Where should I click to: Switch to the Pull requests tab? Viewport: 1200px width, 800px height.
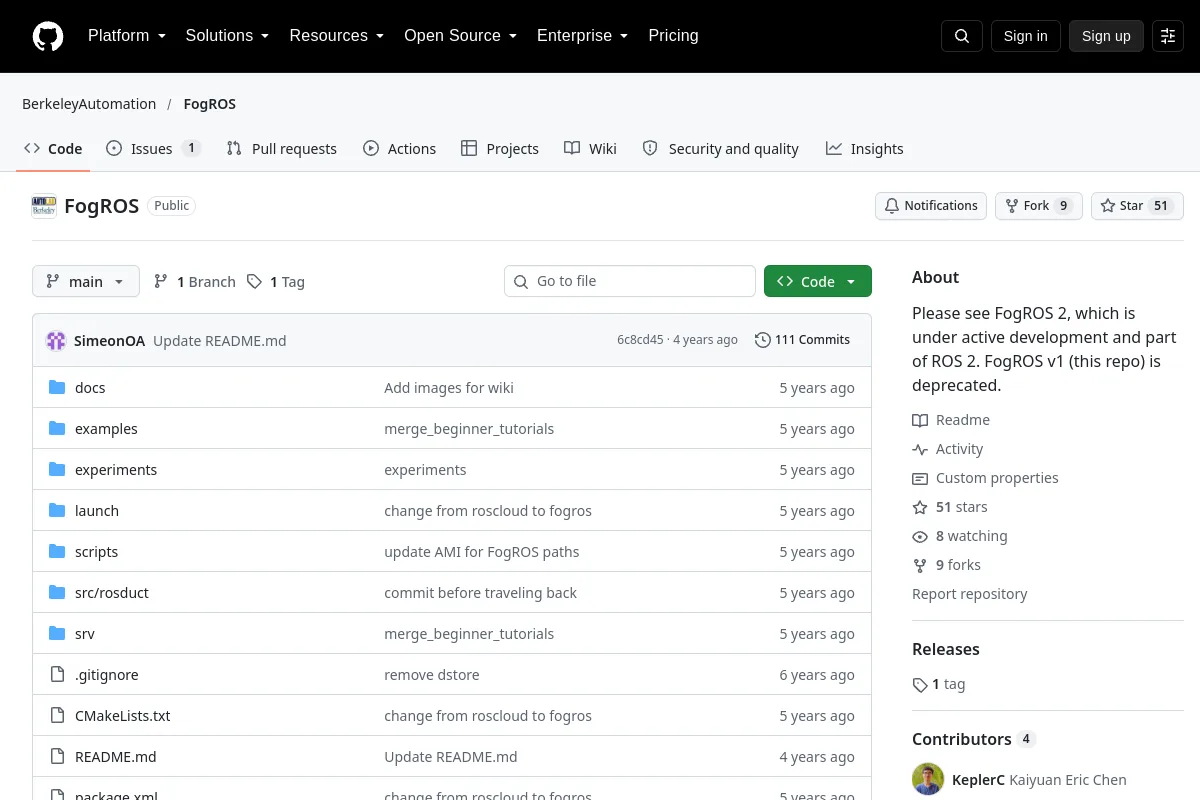[x=282, y=149]
